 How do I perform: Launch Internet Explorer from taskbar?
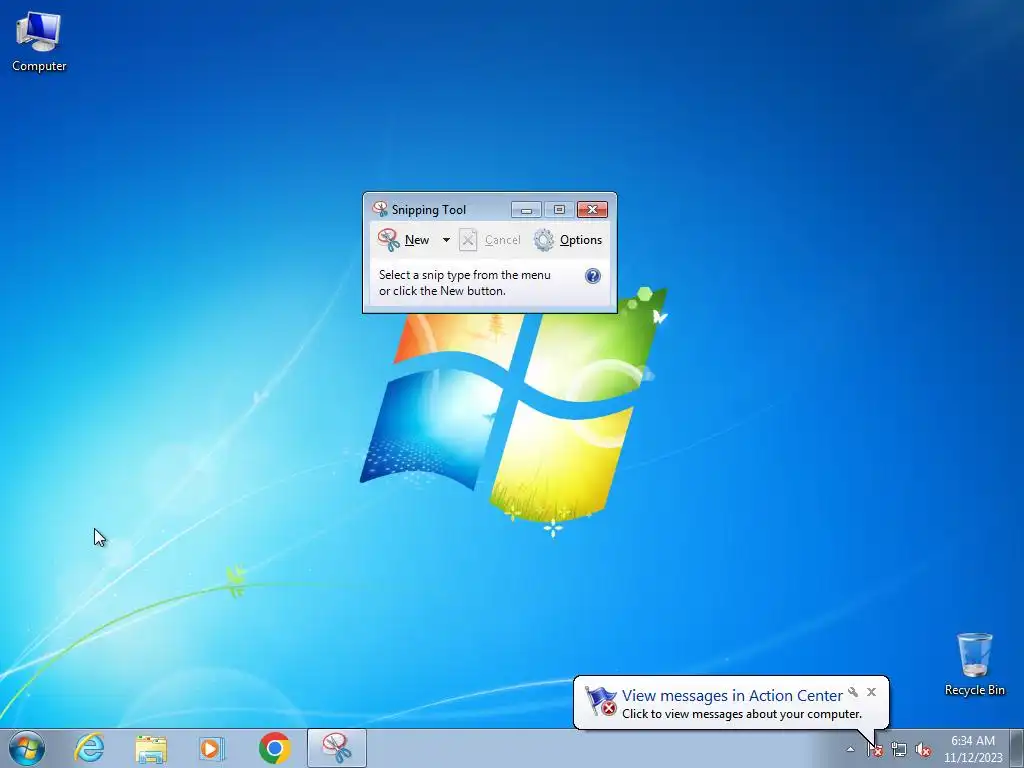[89, 748]
